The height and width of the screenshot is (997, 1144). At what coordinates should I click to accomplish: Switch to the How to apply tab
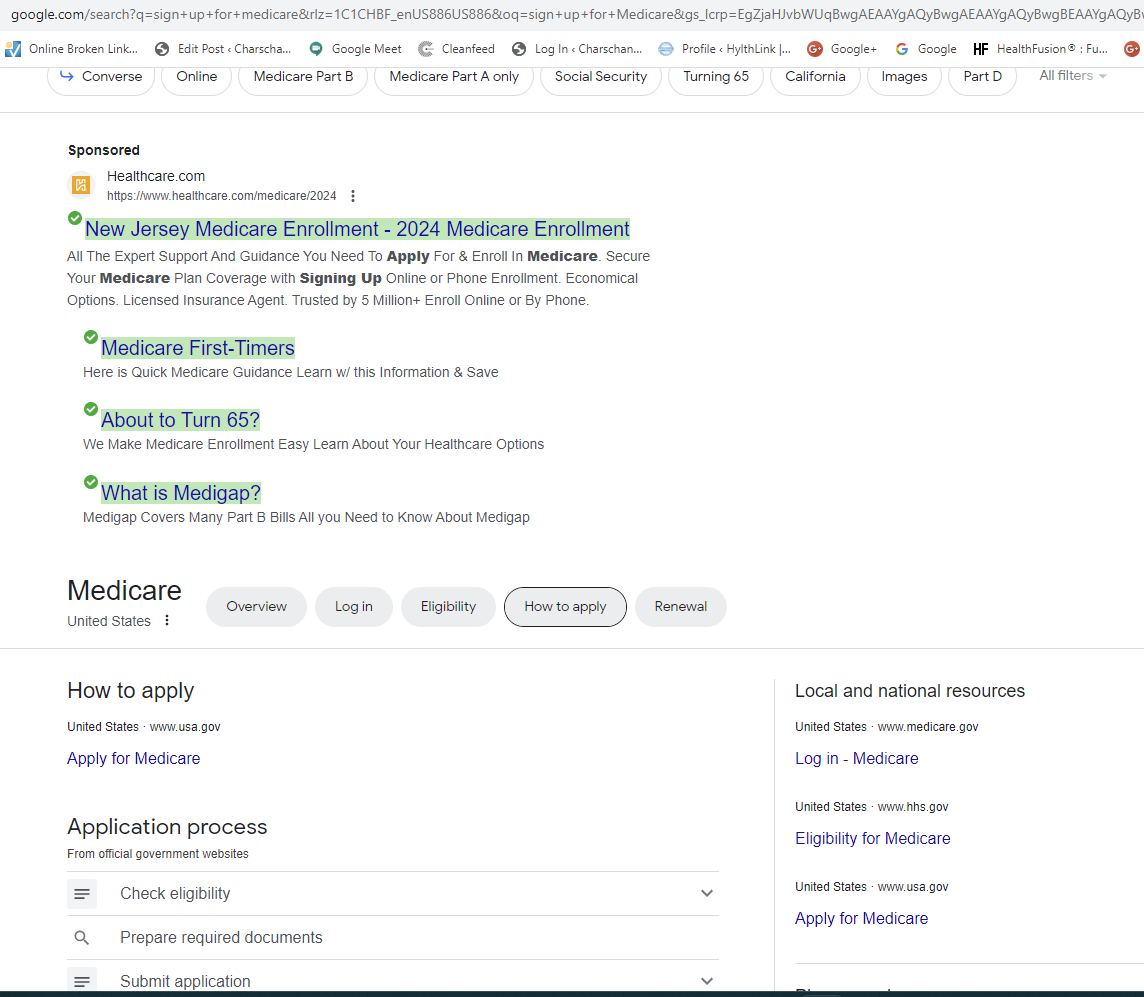pyautogui.click(x=565, y=607)
